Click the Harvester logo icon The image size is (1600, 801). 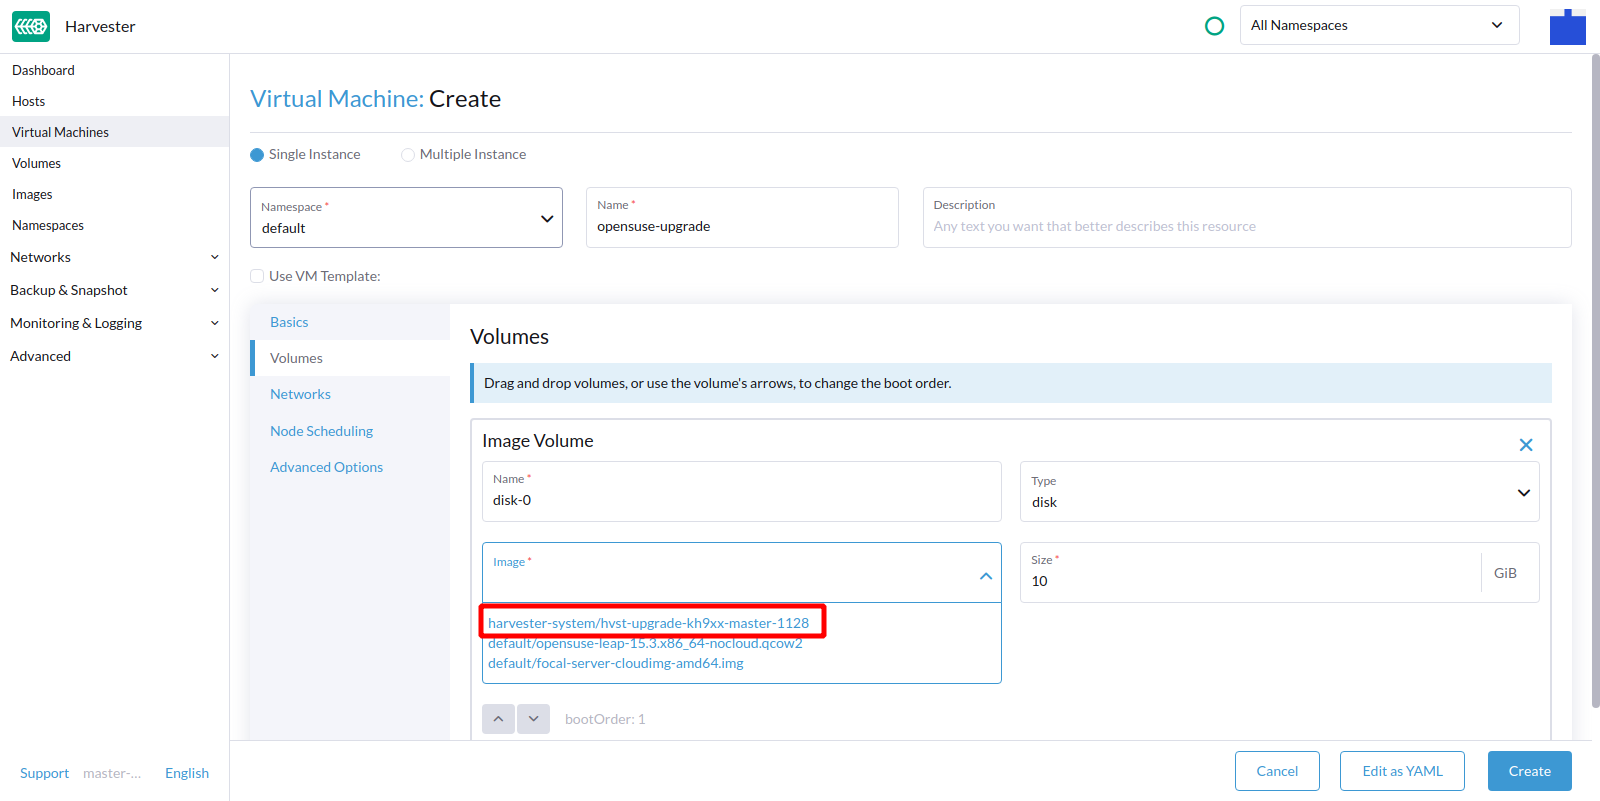(31, 26)
